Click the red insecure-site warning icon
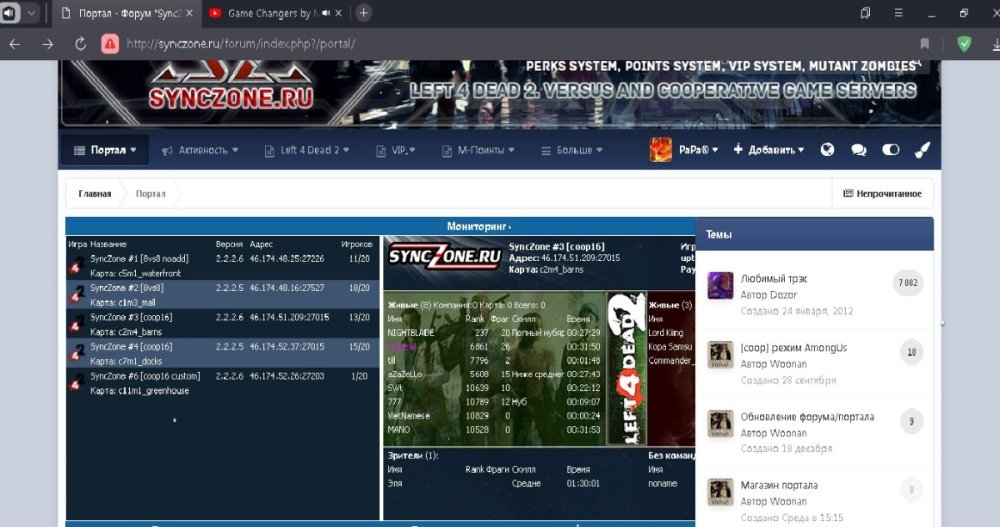Screen dimensions: 1000x527 coord(110,44)
